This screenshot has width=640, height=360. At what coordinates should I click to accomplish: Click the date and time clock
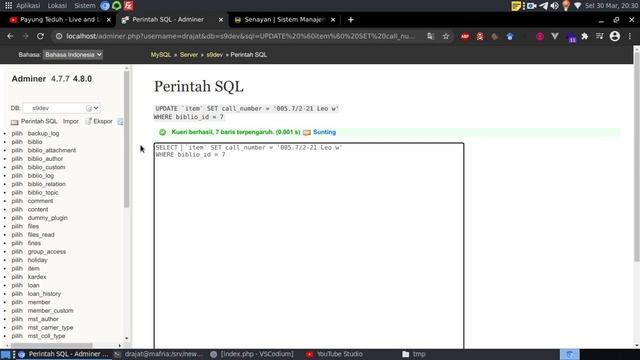[611, 5]
